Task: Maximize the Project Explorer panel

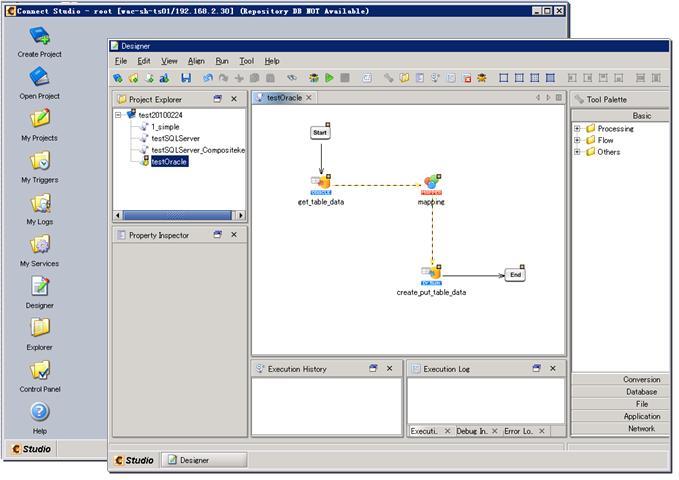Action: coord(217,99)
